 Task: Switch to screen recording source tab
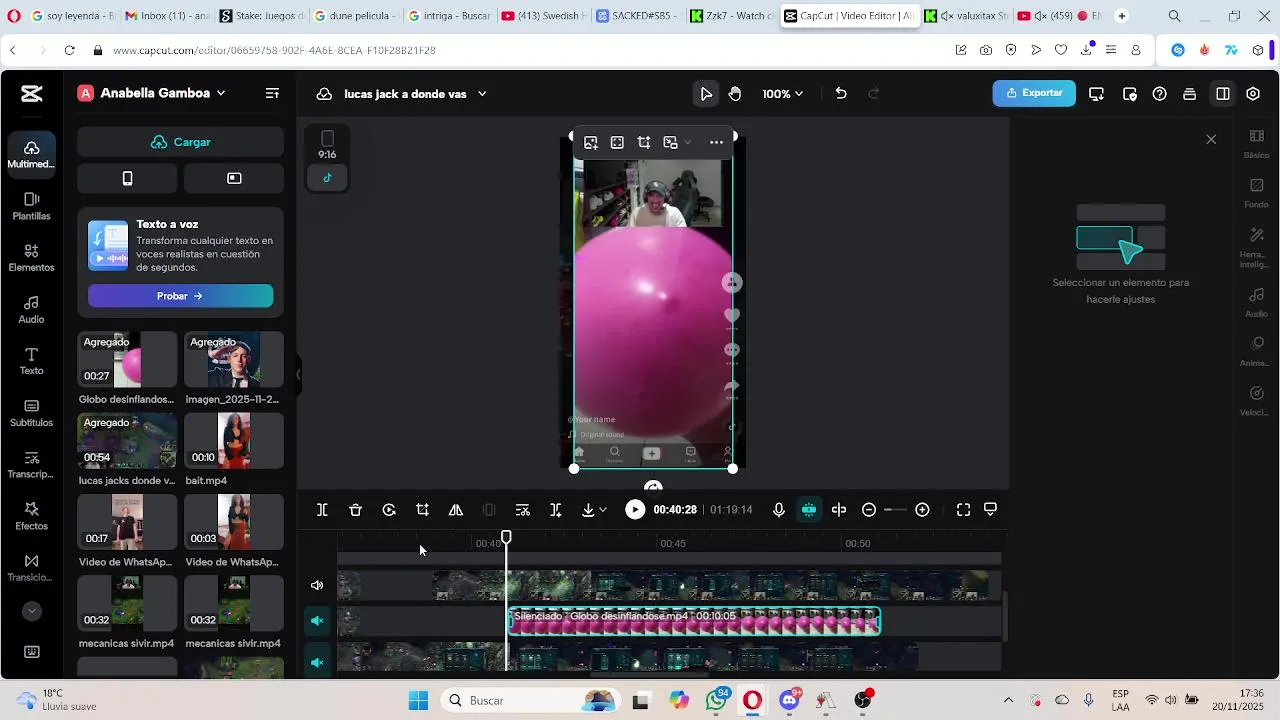click(x=234, y=178)
